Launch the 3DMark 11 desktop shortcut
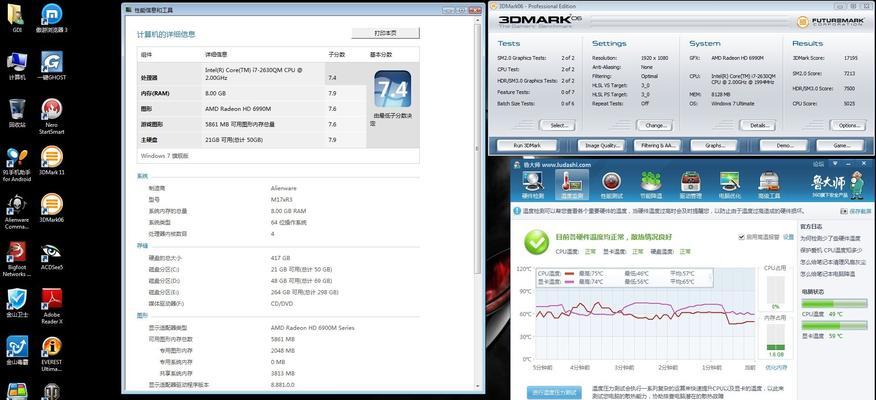 [x=51, y=160]
